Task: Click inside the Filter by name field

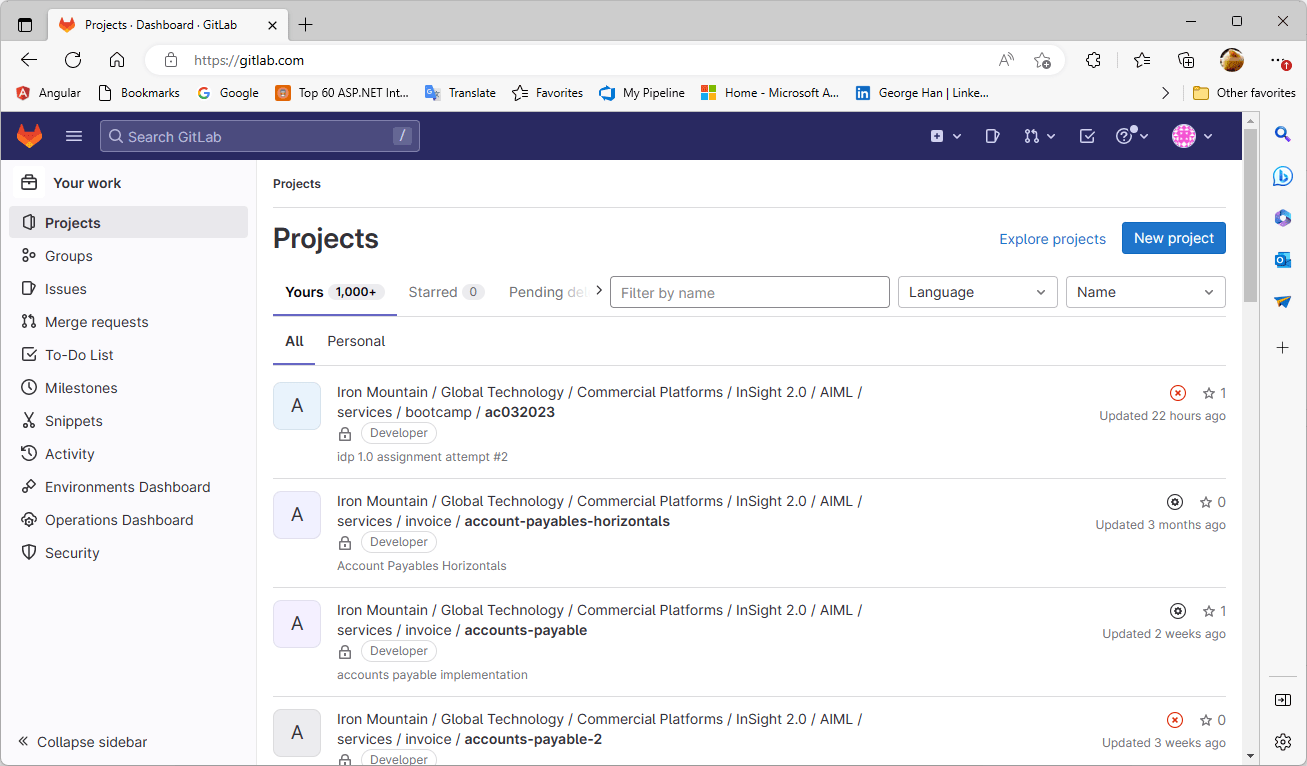Action: point(749,291)
